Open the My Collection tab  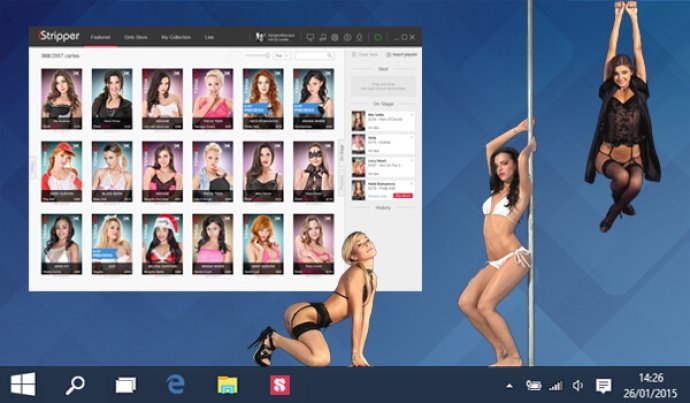point(176,37)
